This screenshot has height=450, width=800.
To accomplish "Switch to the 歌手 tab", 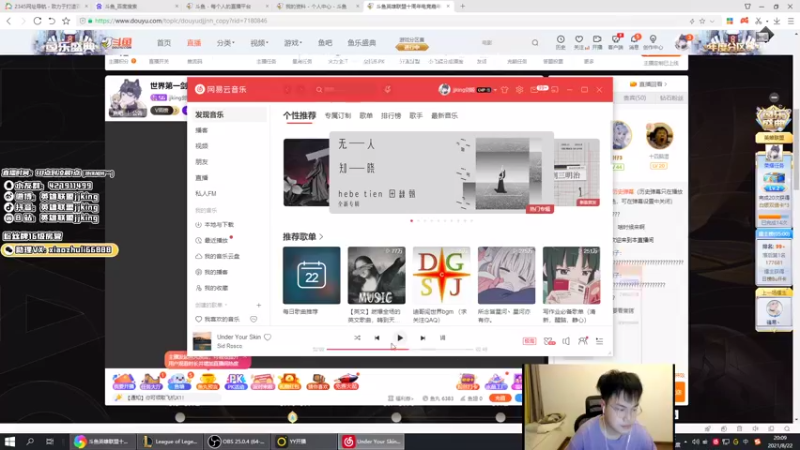I will (x=416, y=116).
